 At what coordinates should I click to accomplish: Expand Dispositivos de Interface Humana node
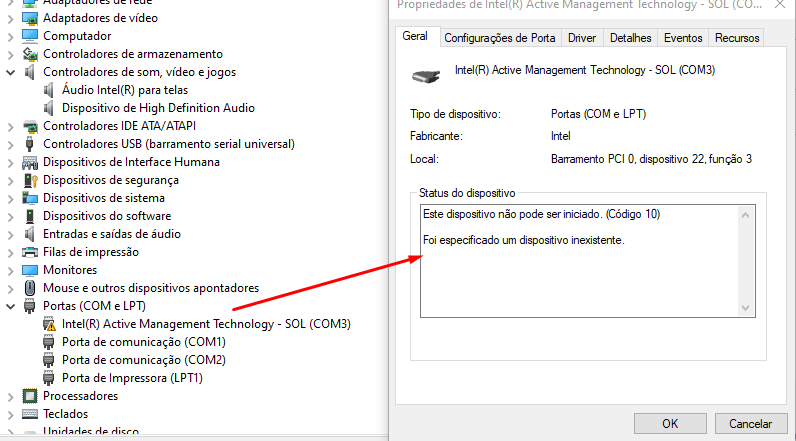(x=10, y=163)
